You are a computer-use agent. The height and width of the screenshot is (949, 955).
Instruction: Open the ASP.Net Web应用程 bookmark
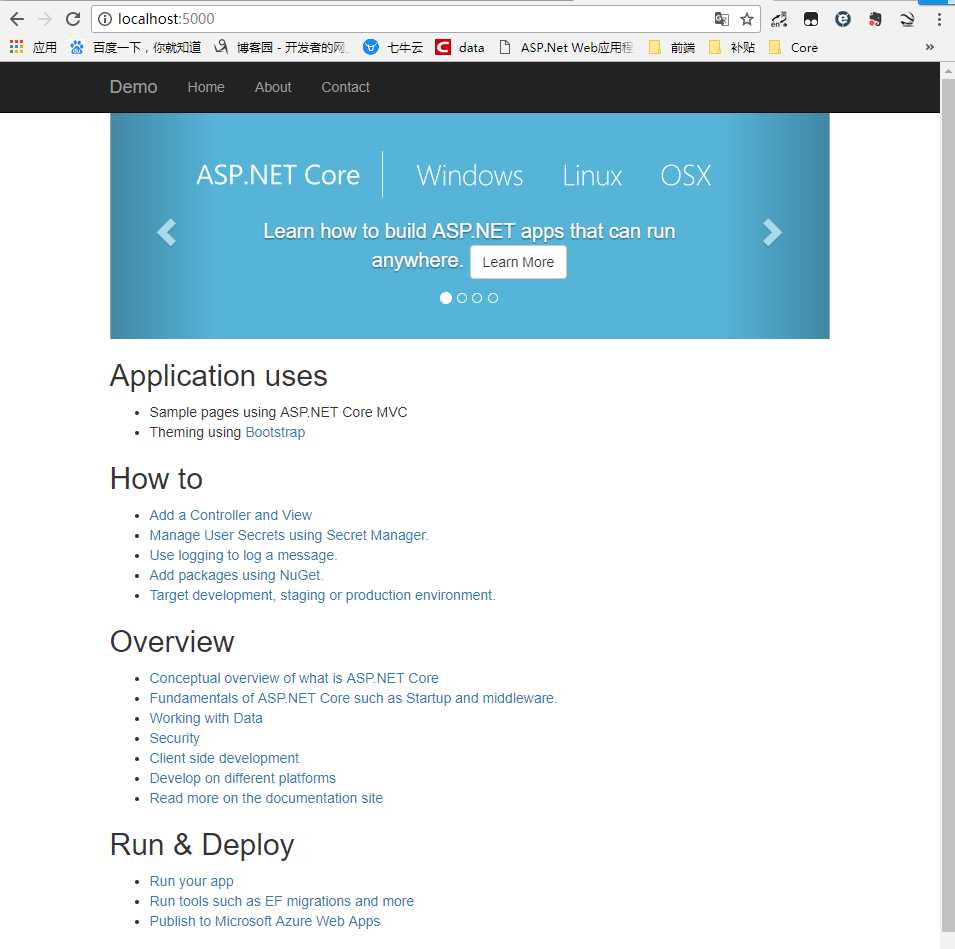(x=566, y=47)
